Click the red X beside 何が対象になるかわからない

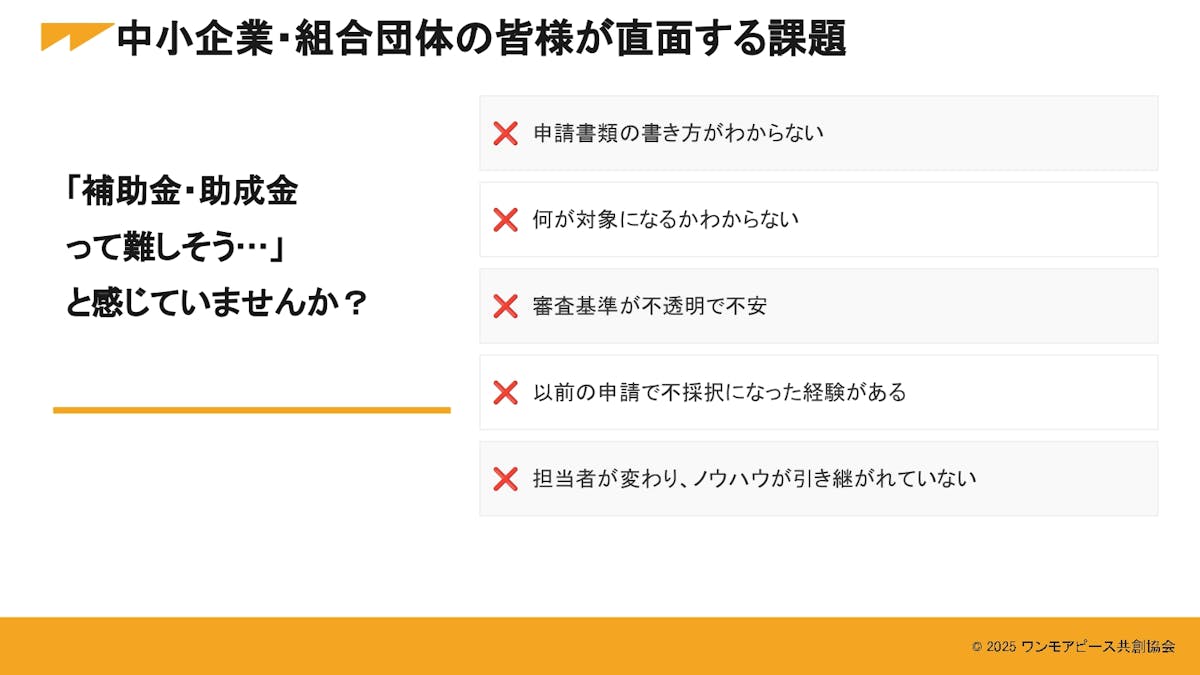(x=505, y=220)
